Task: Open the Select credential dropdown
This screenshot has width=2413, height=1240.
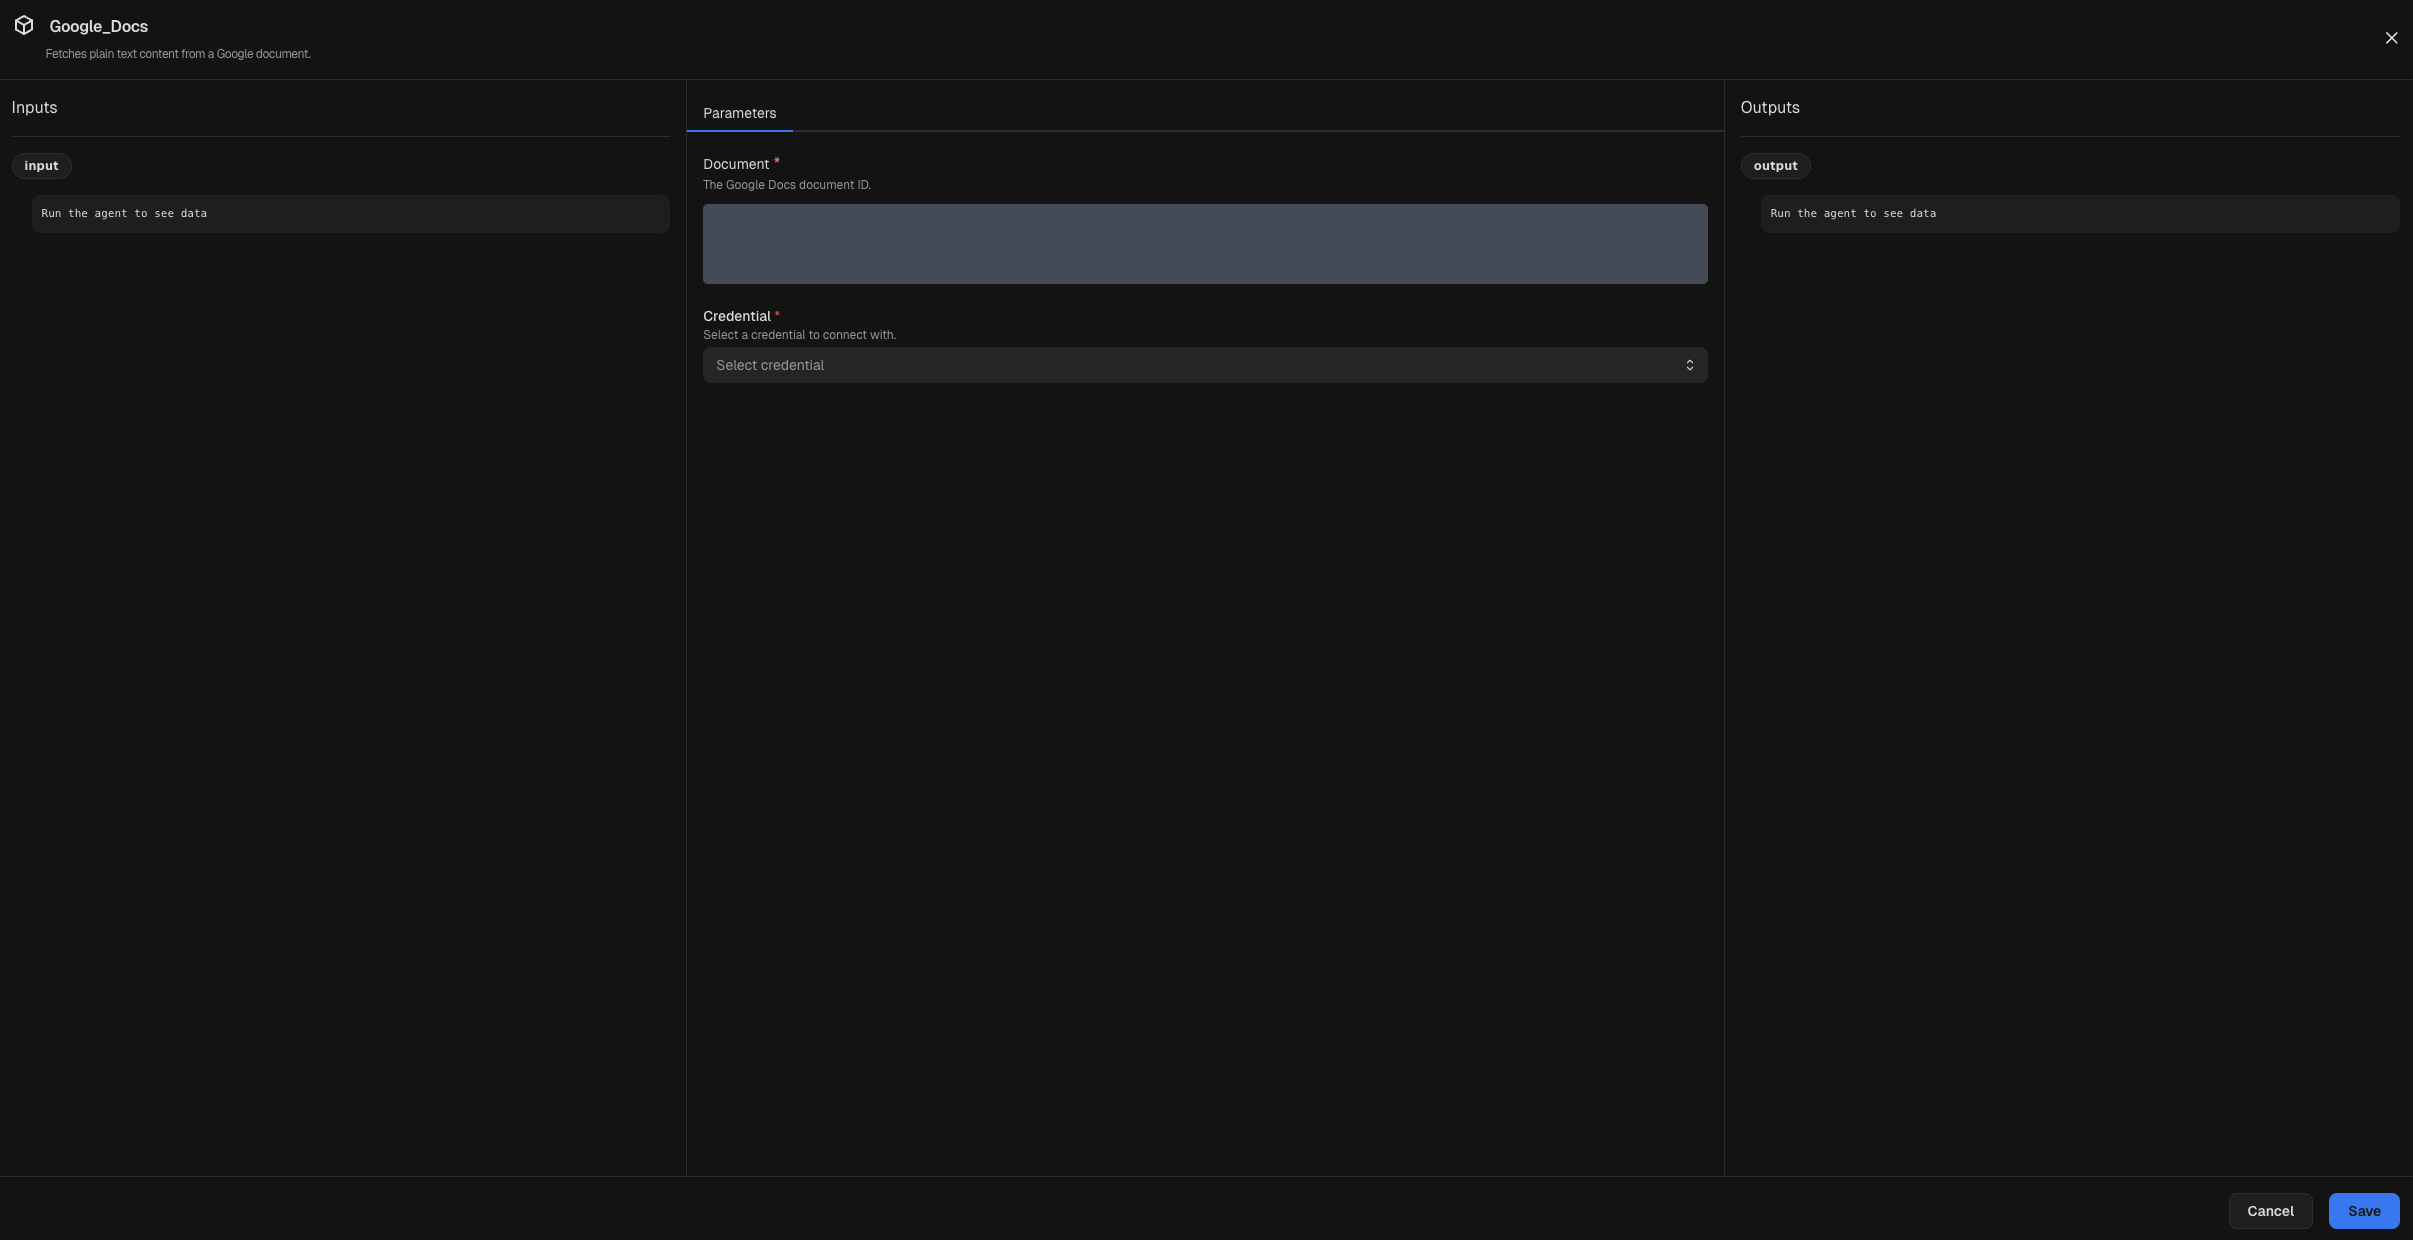Action: point(1203,364)
